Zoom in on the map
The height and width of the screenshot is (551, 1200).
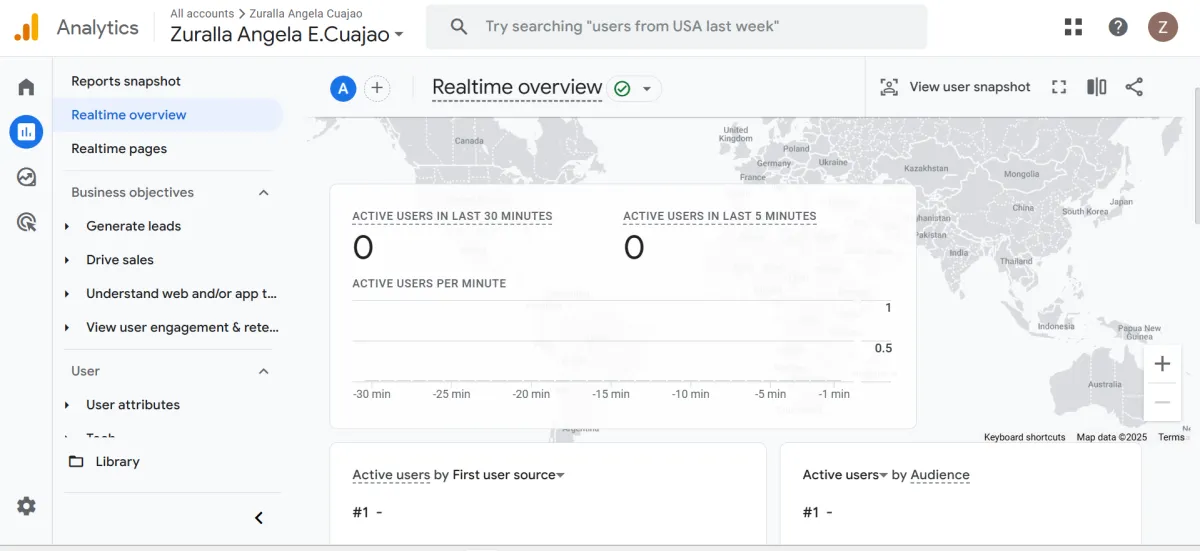[x=1162, y=364]
